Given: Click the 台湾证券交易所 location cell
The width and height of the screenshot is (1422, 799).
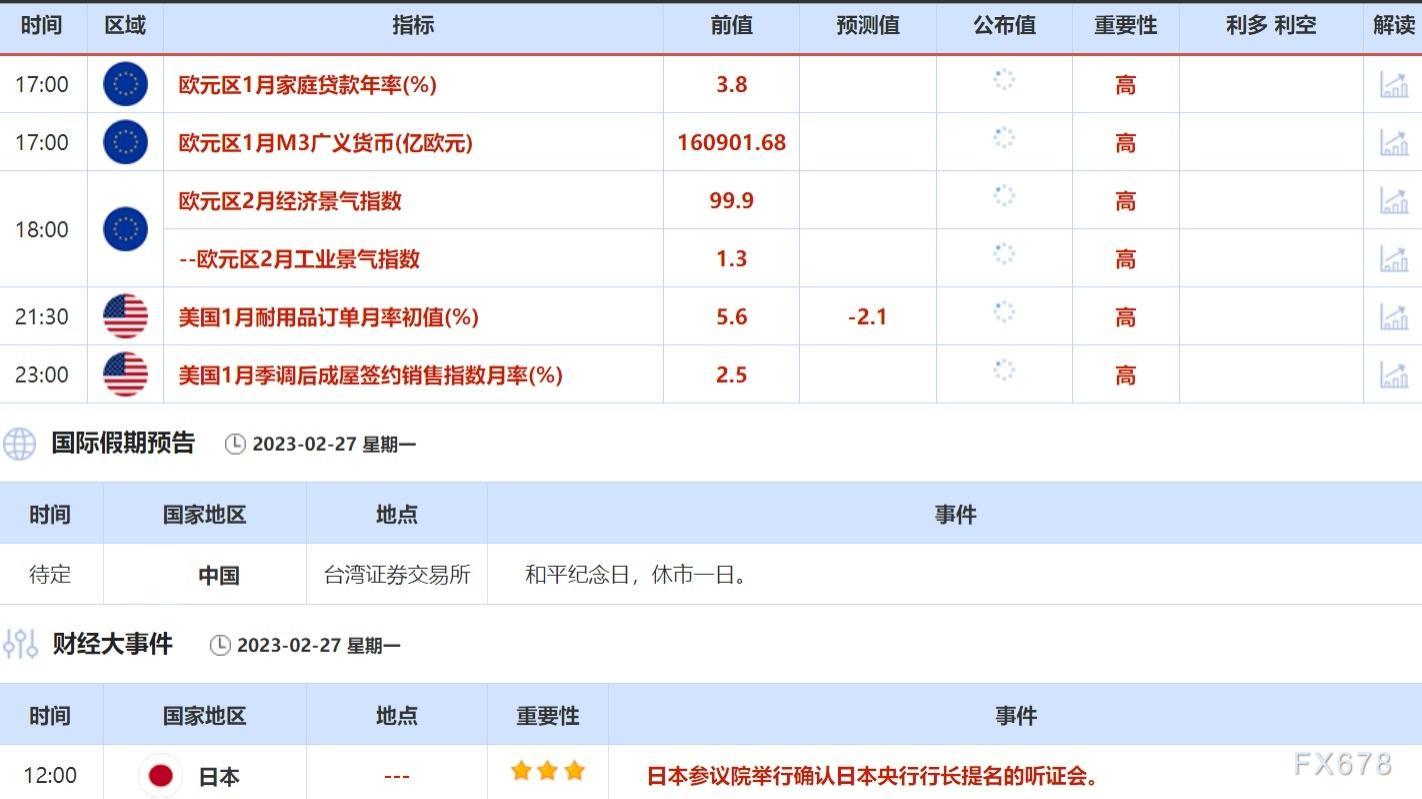Looking at the screenshot, I should 397,575.
